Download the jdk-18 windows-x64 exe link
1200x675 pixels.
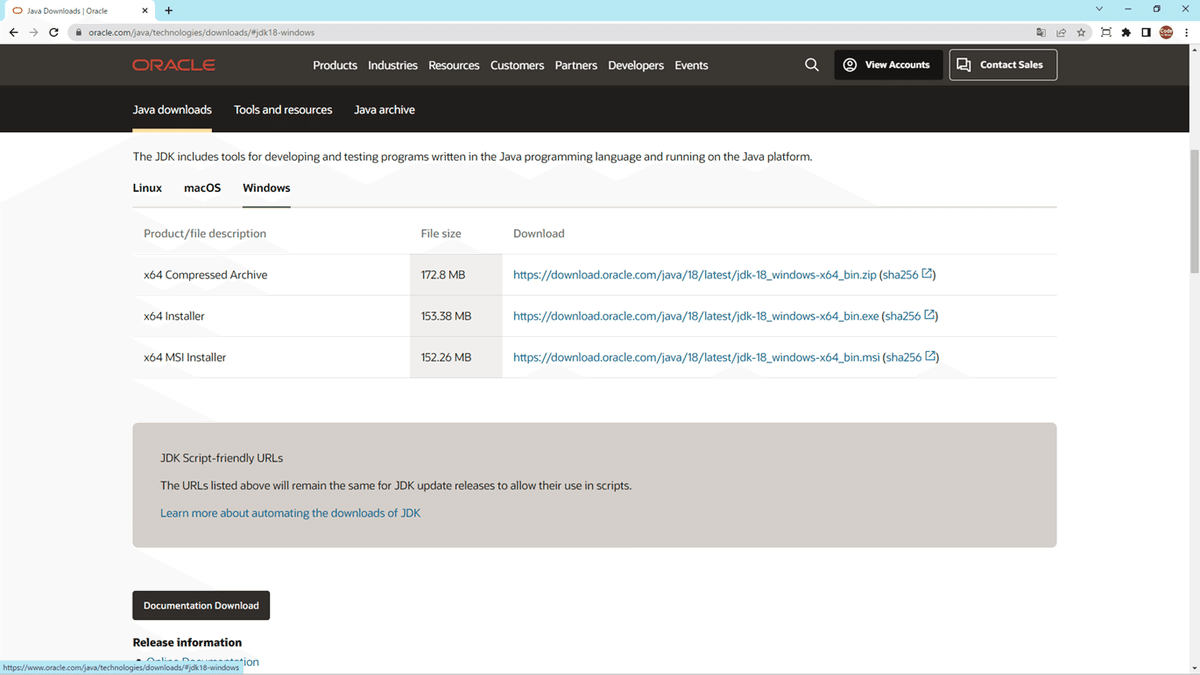[x=696, y=316]
